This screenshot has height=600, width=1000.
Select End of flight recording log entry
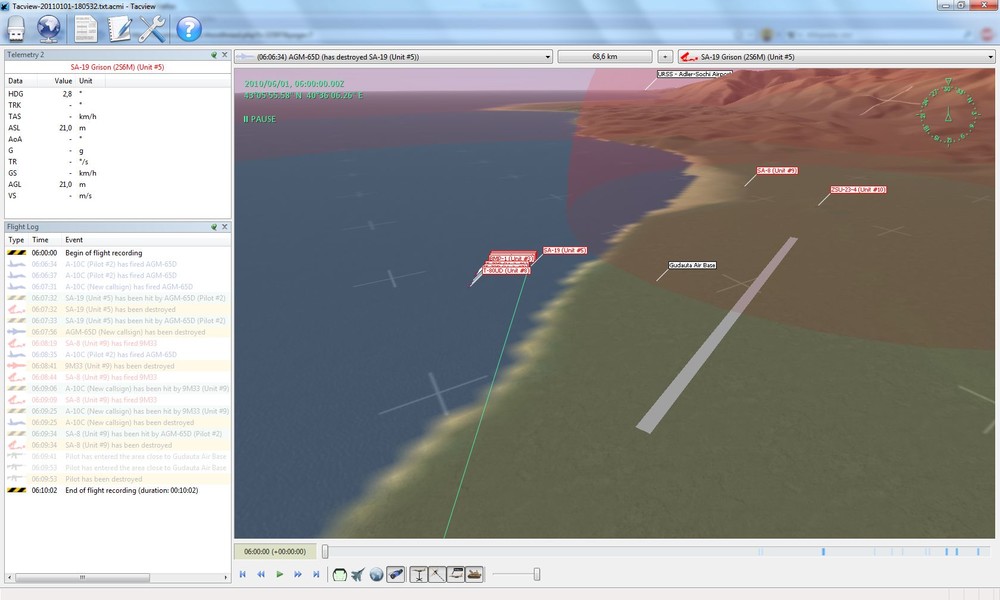(x=118, y=490)
